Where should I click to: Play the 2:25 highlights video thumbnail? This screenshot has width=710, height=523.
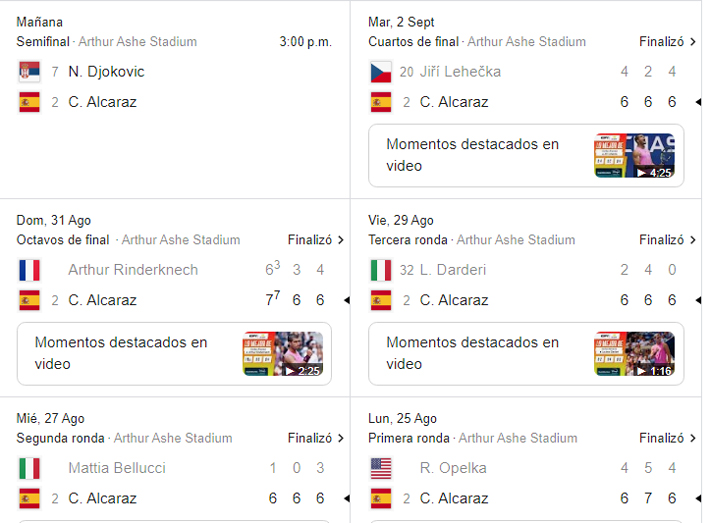(x=283, y=353)
